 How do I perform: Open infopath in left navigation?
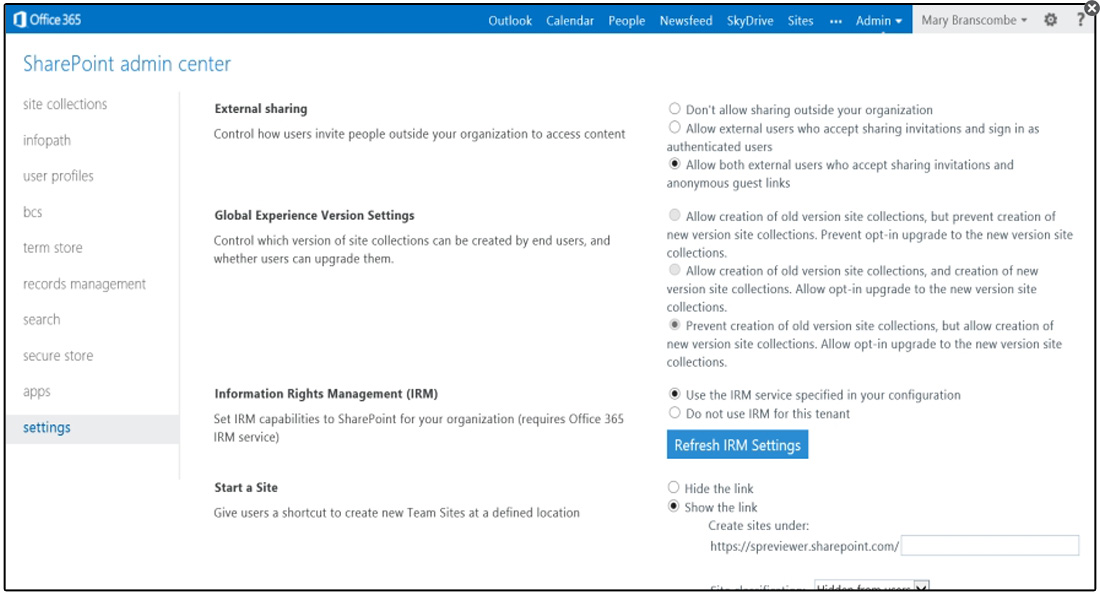click(x=47, y=140)
